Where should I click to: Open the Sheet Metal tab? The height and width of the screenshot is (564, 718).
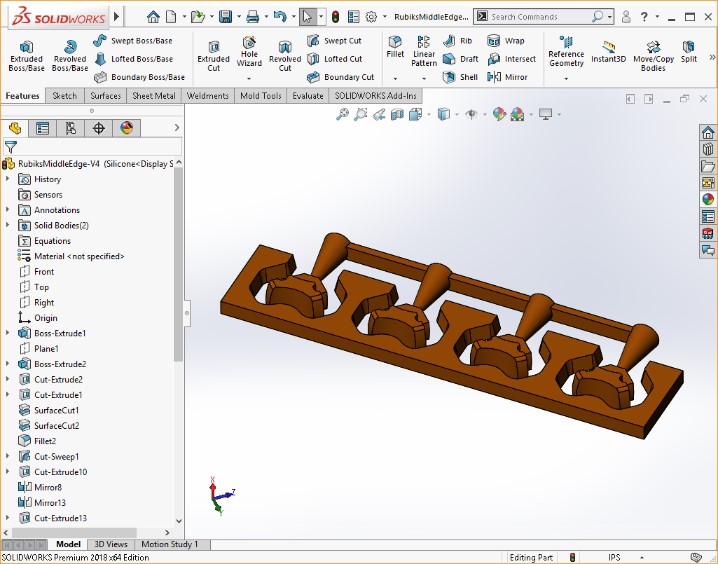(x=154, y=96)
